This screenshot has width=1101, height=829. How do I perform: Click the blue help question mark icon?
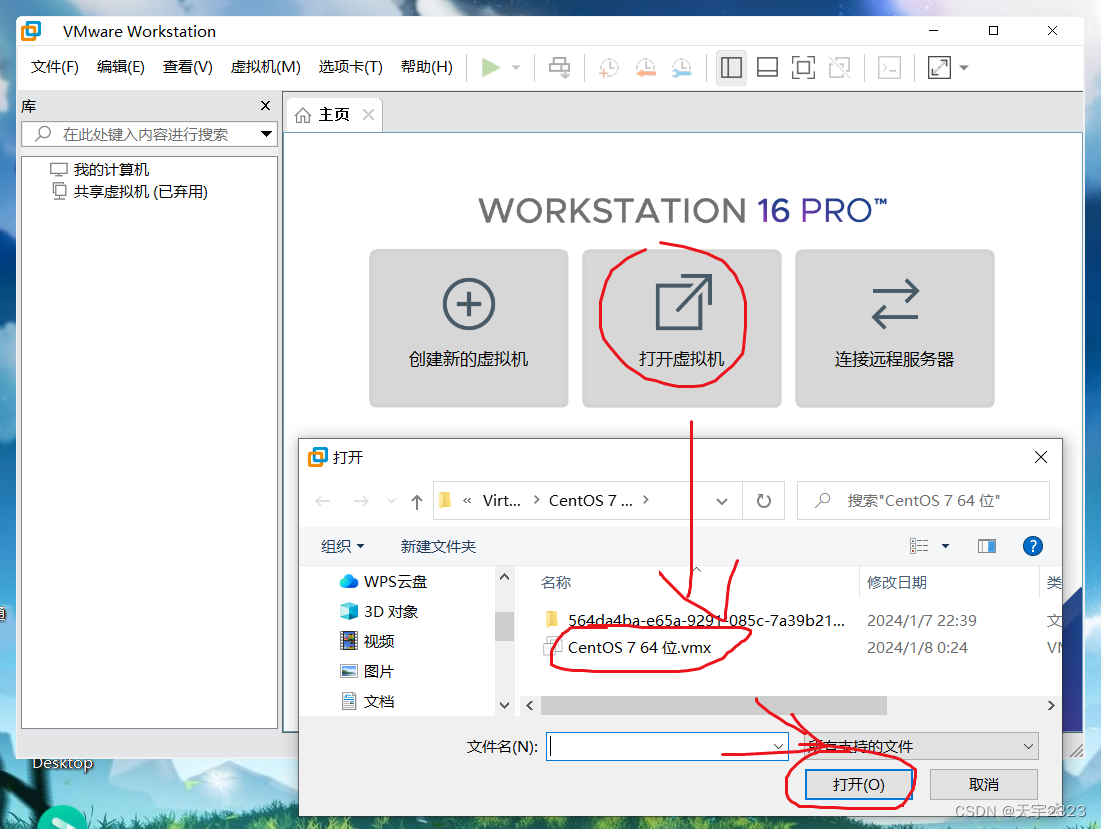(x=1032, y=546)
